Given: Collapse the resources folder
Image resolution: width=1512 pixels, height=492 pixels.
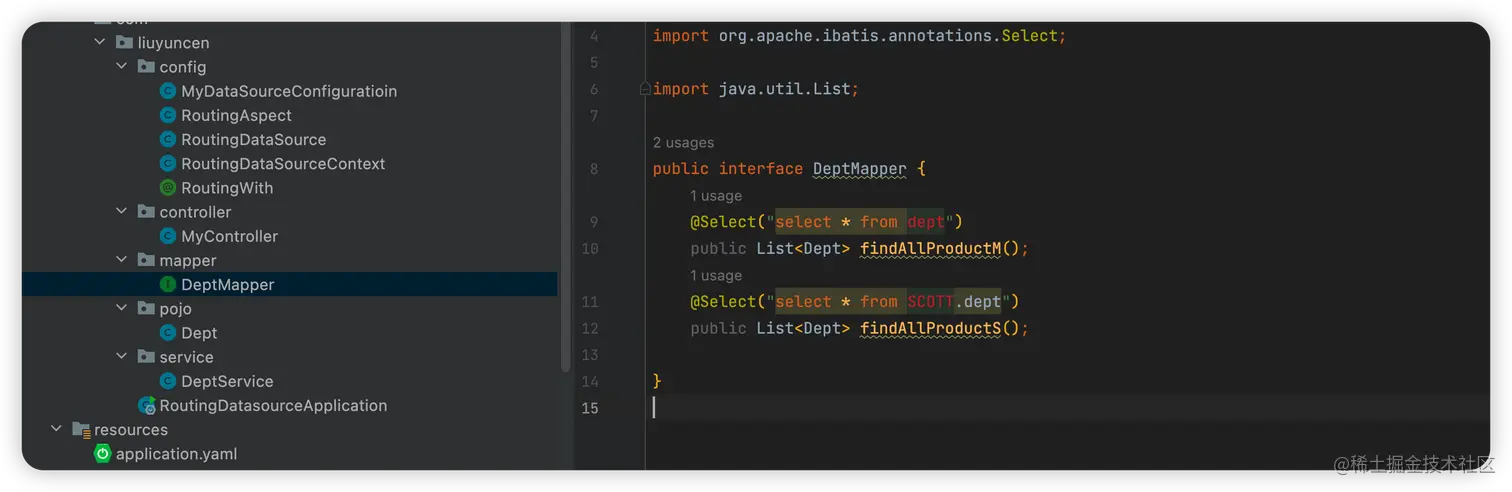Looking at the screenshot, I should click(x=57, y=429).
